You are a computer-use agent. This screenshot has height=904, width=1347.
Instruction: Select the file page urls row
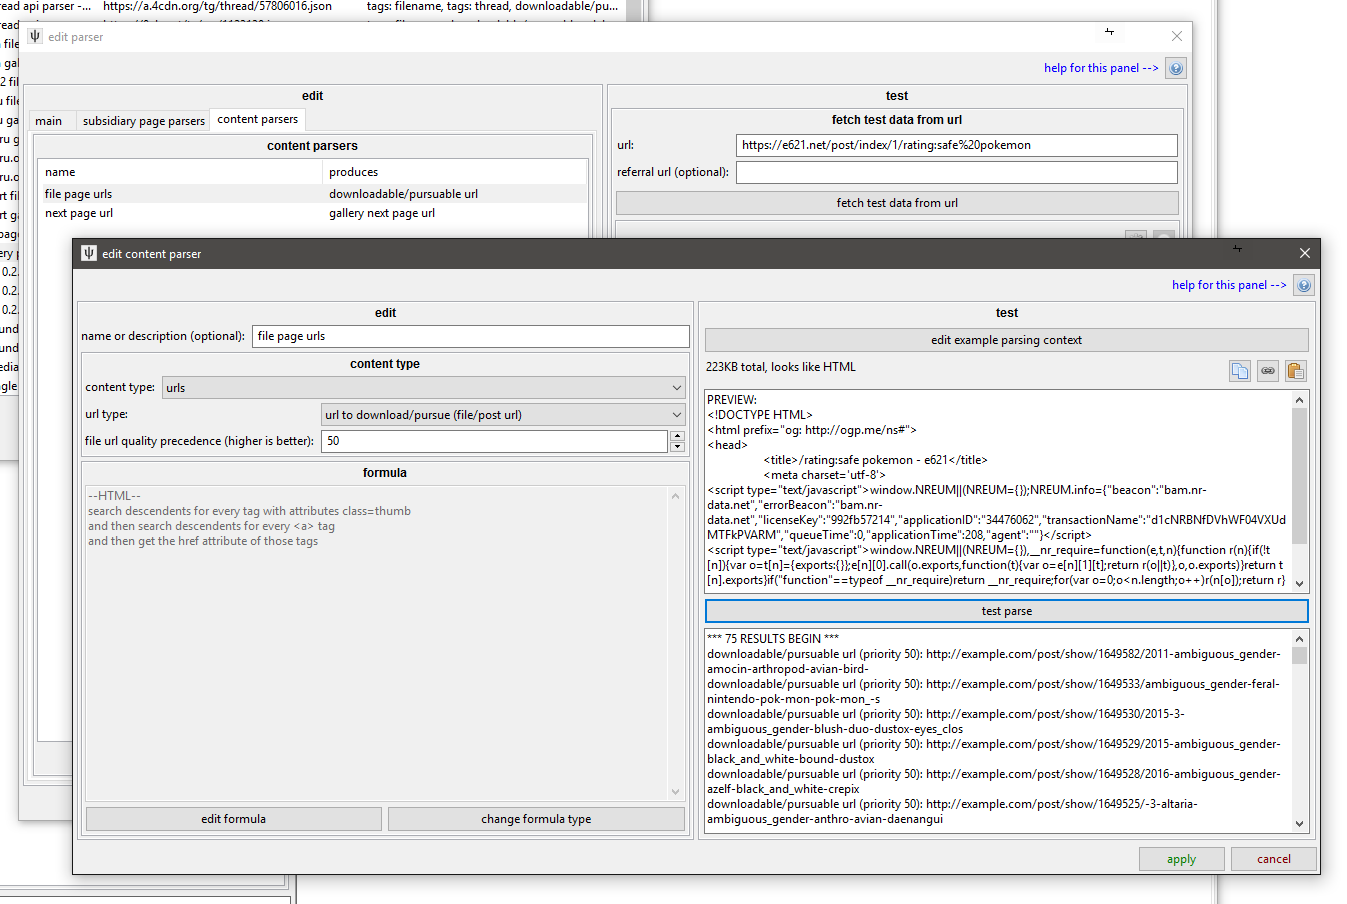tap(312, 194)
